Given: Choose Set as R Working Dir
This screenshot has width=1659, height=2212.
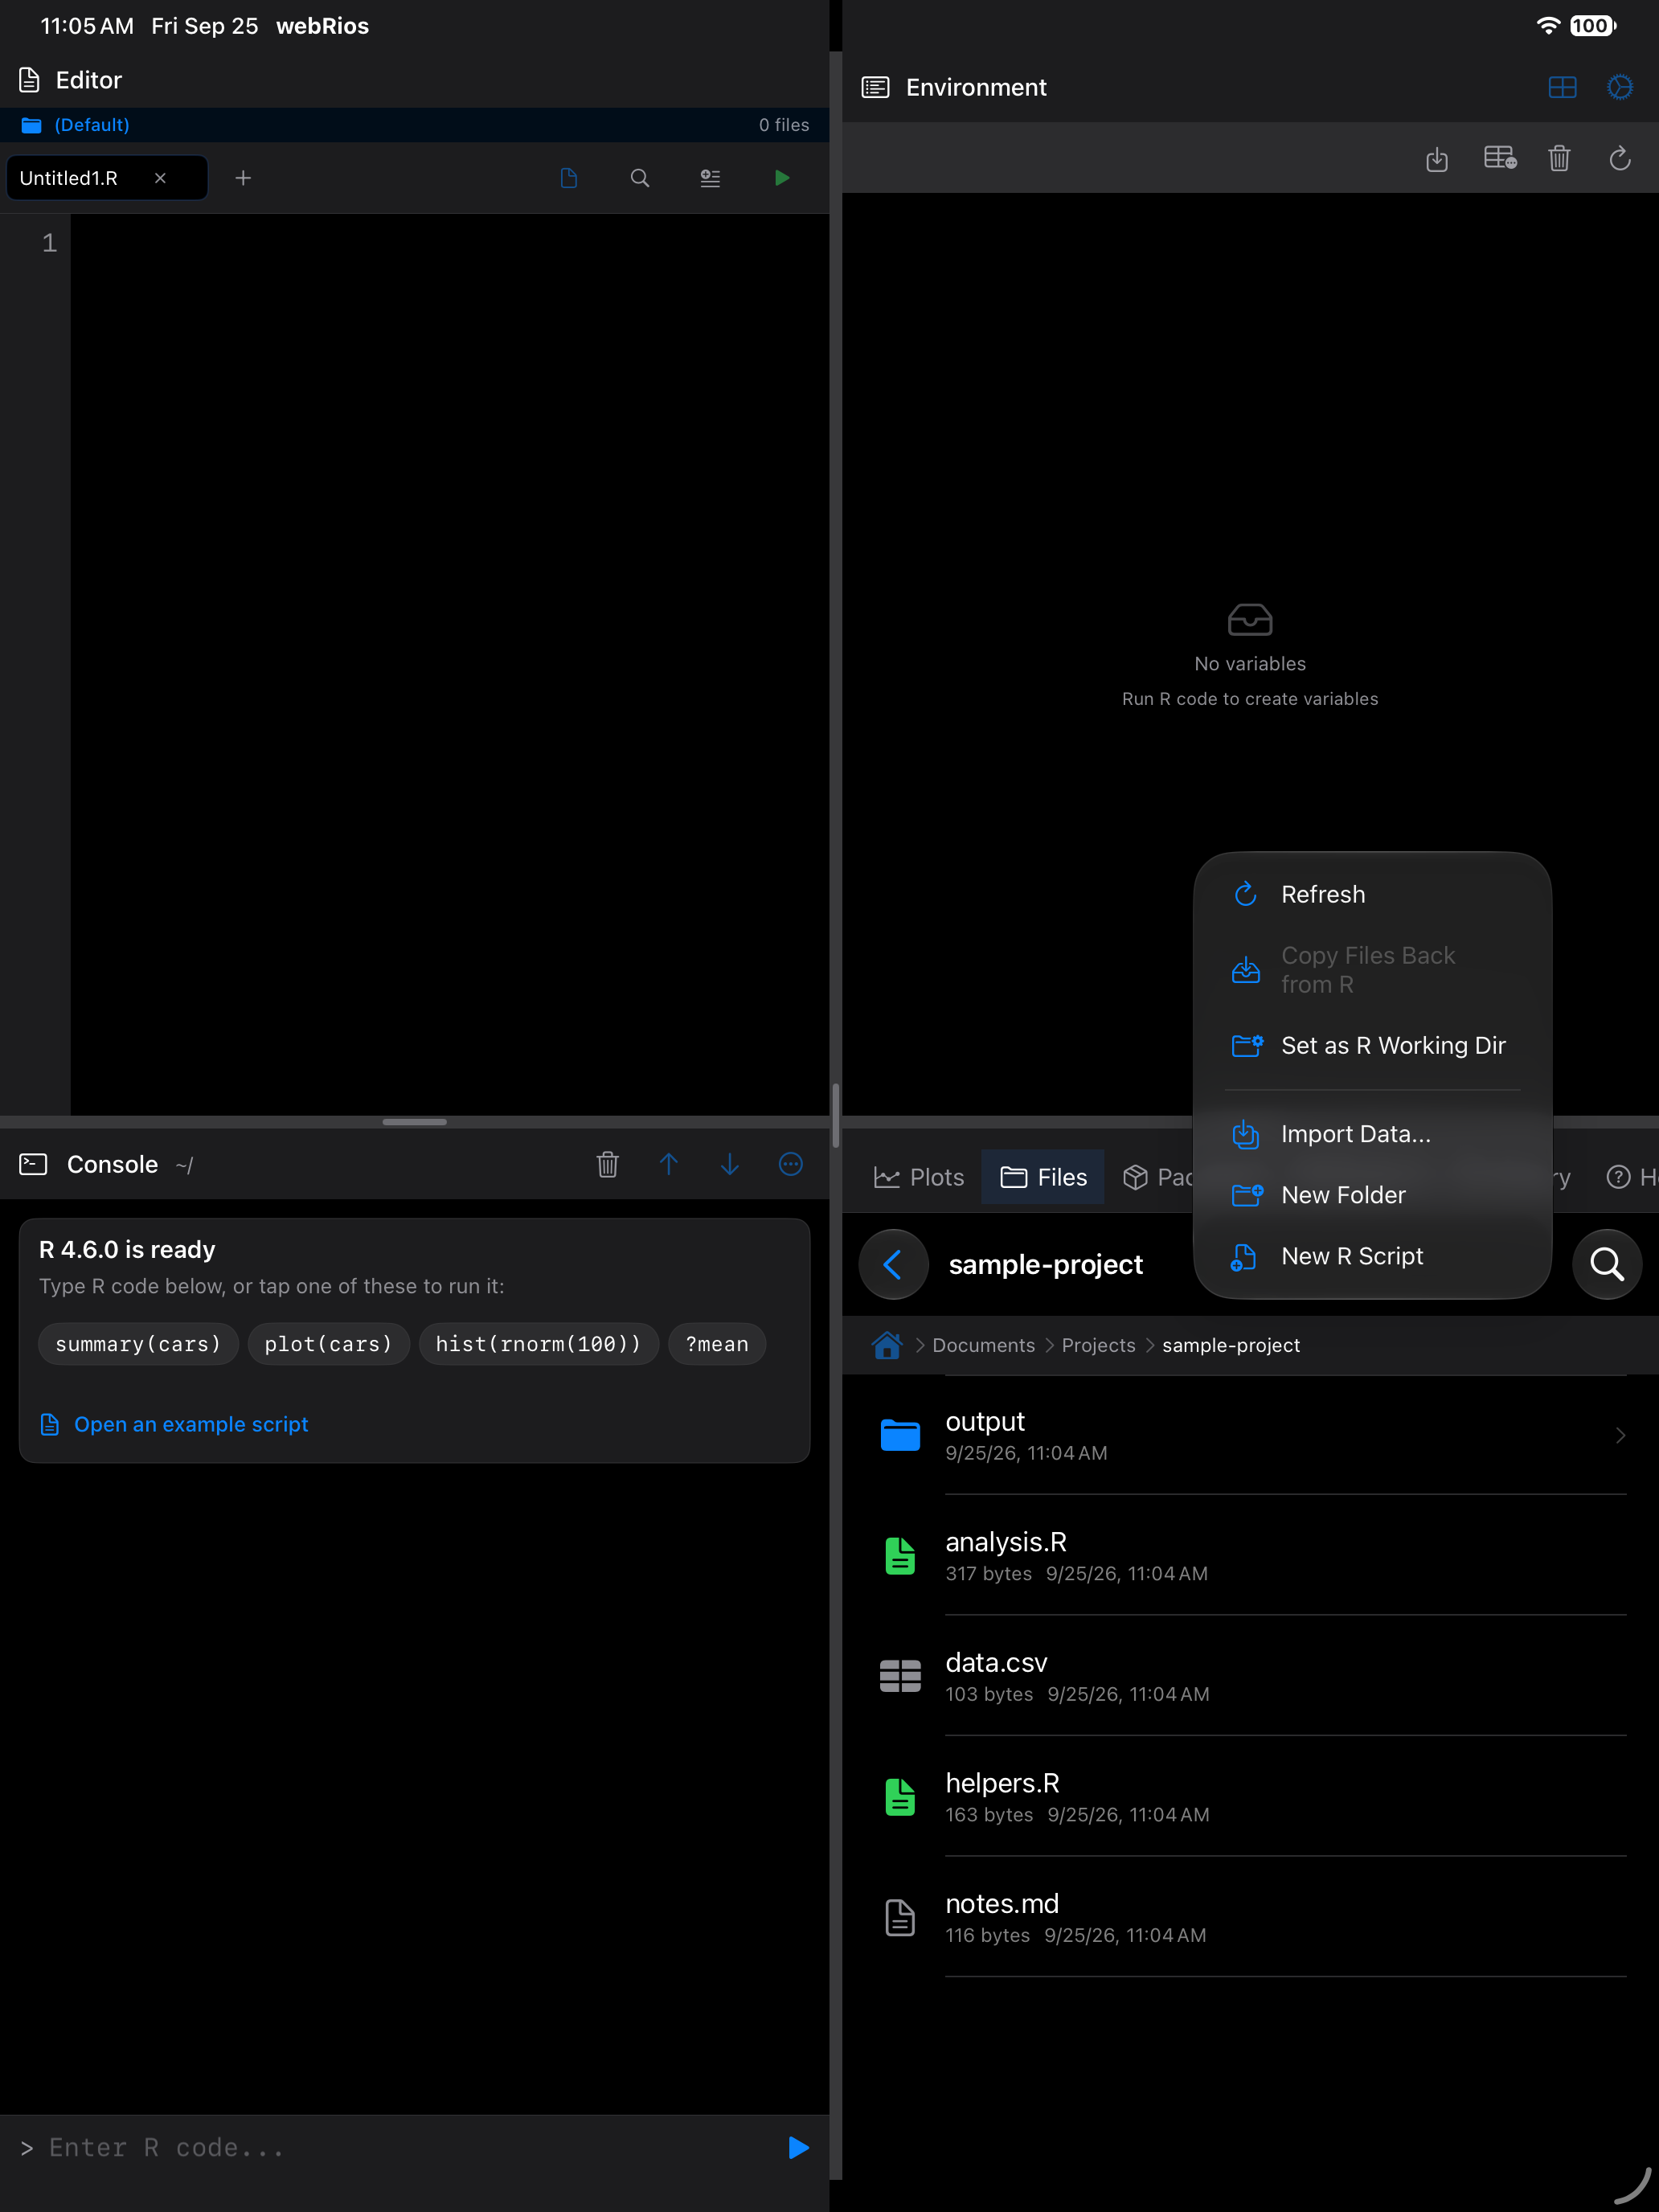Looking at the screenshot, I should [1372, 1045].
